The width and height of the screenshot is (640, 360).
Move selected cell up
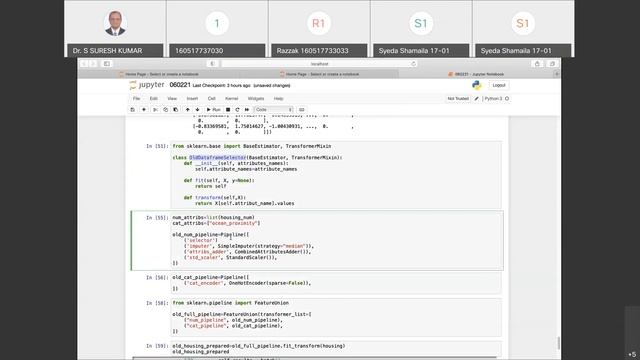(187, 110)
